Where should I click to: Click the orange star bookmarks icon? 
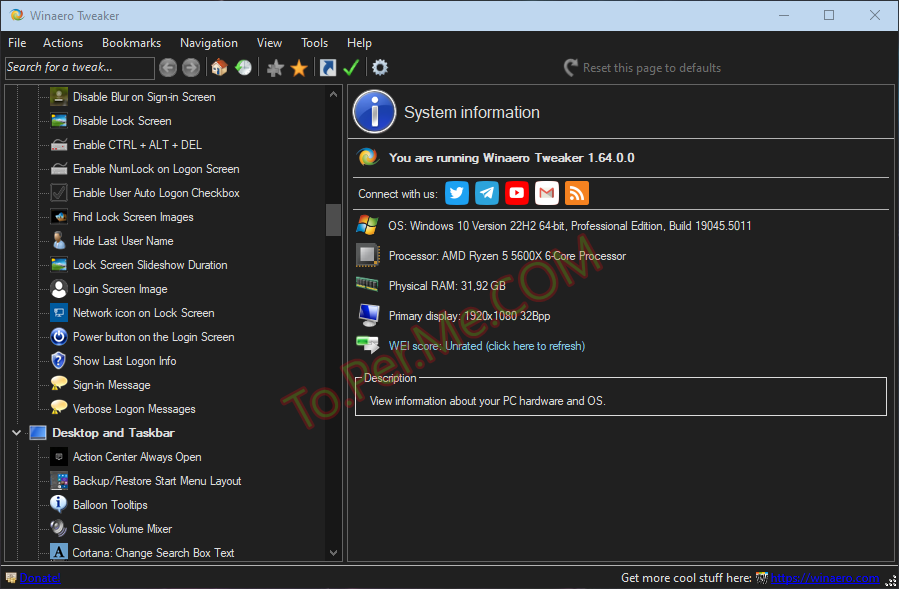(x=299, y=68)
